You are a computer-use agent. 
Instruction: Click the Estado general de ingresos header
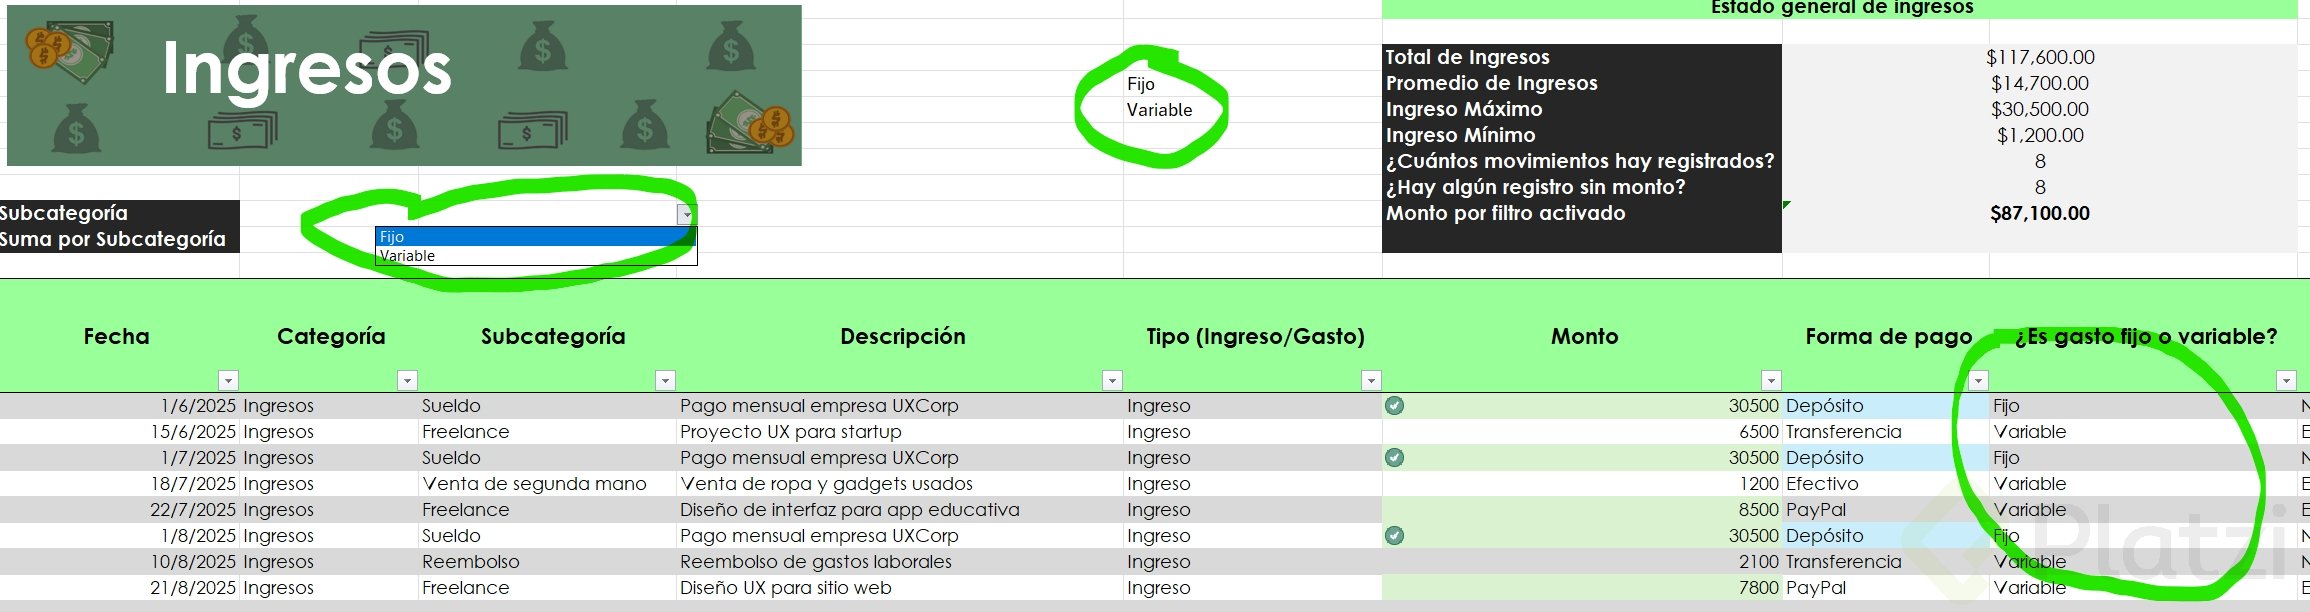click(1841, 8)
